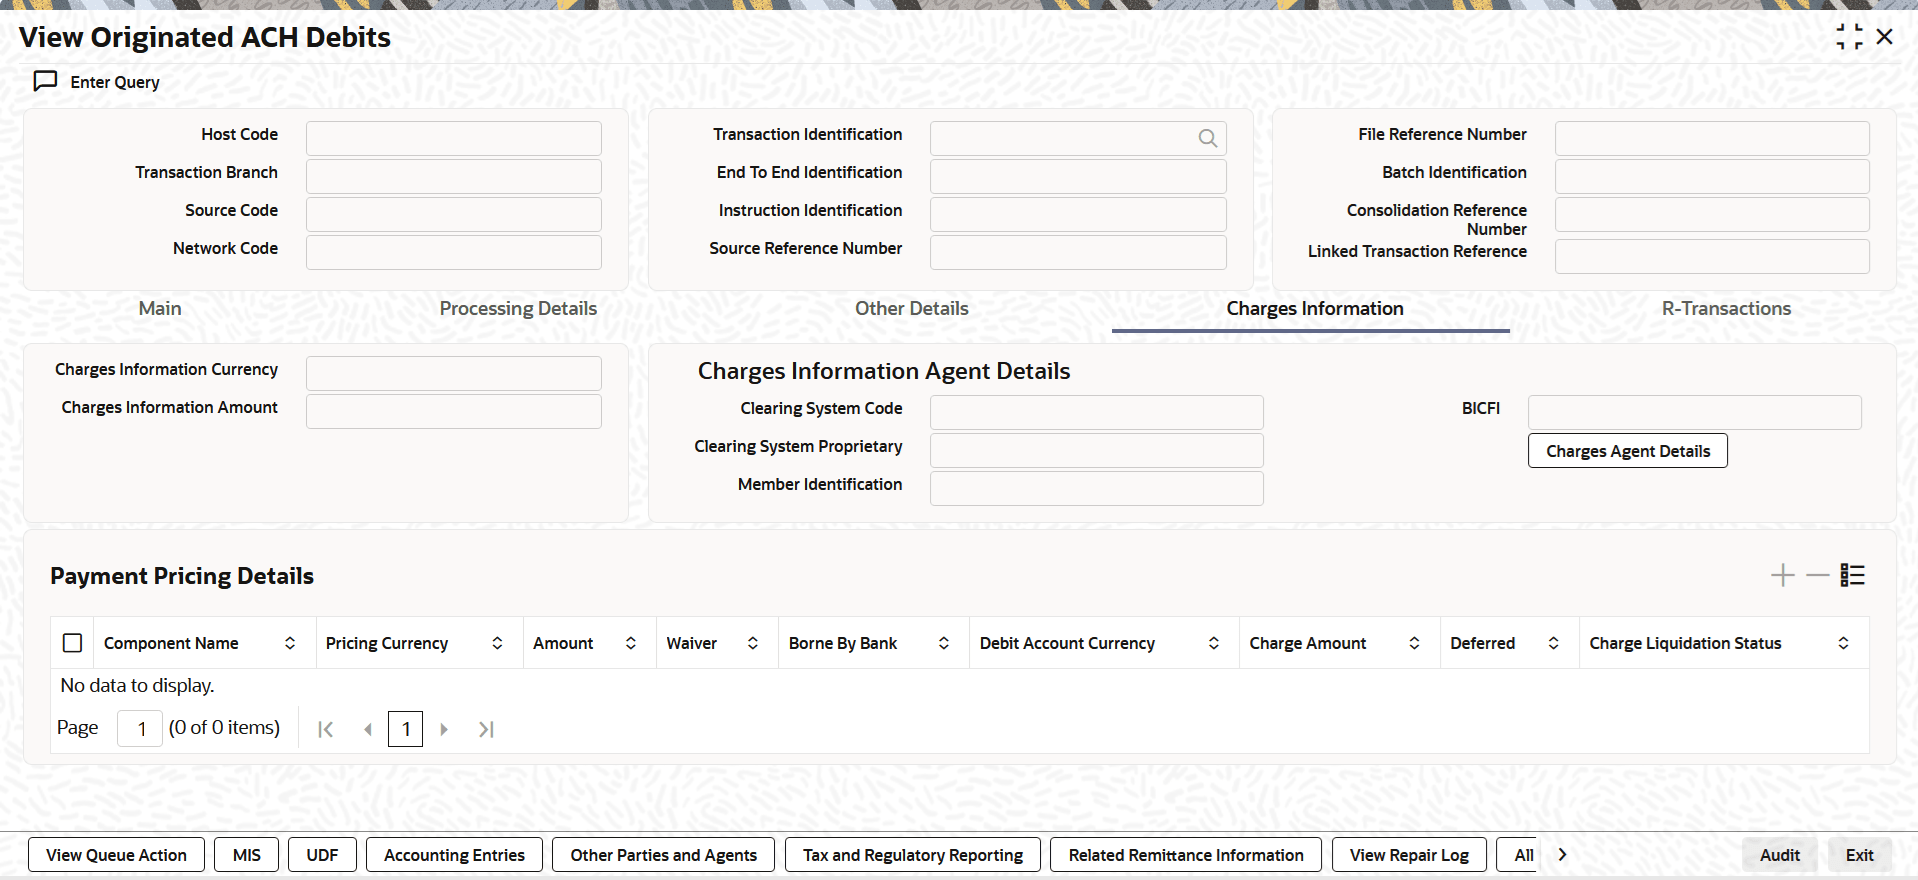The height and width of the screenshot is (880, 1918).
Task: Sort the Borne By Bank column
Action: pyautogui.click(x=944, y=643)
